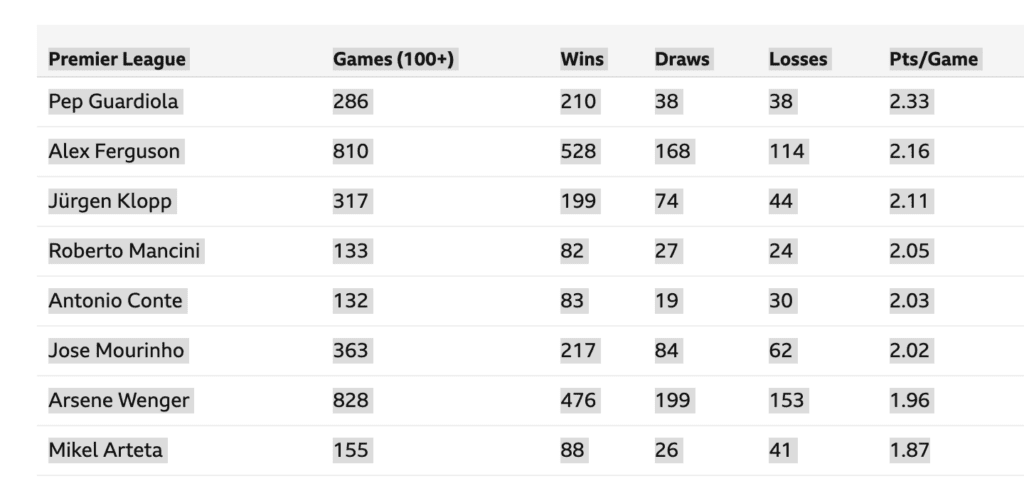The height and width of the screenshot is (491, 1024).
Task: Select the Mikel Arteta name cell
Action: coord(106,450)
